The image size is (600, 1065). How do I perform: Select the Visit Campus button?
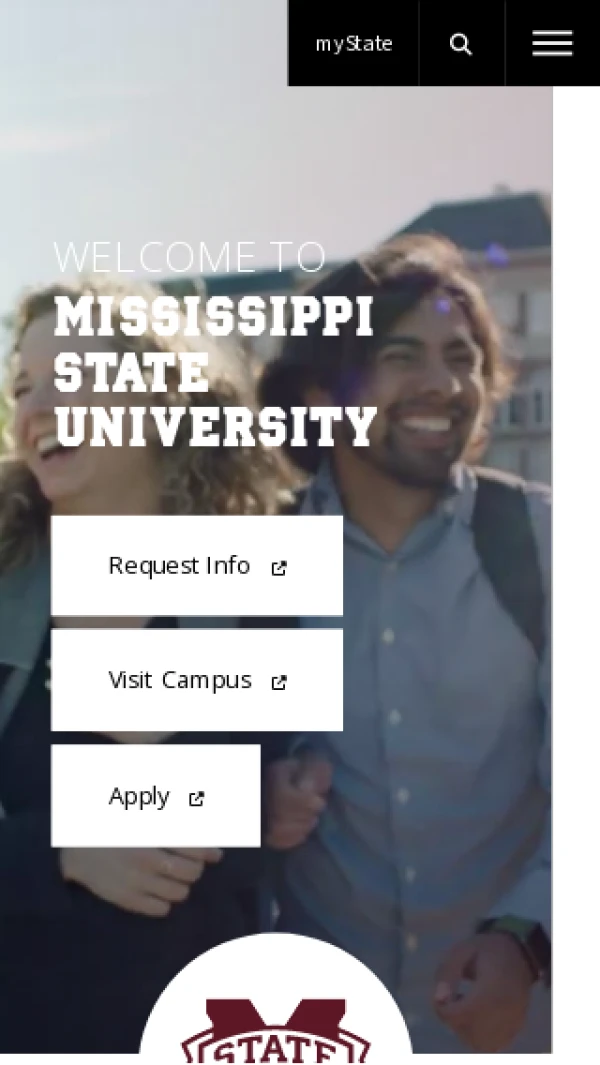197,680
